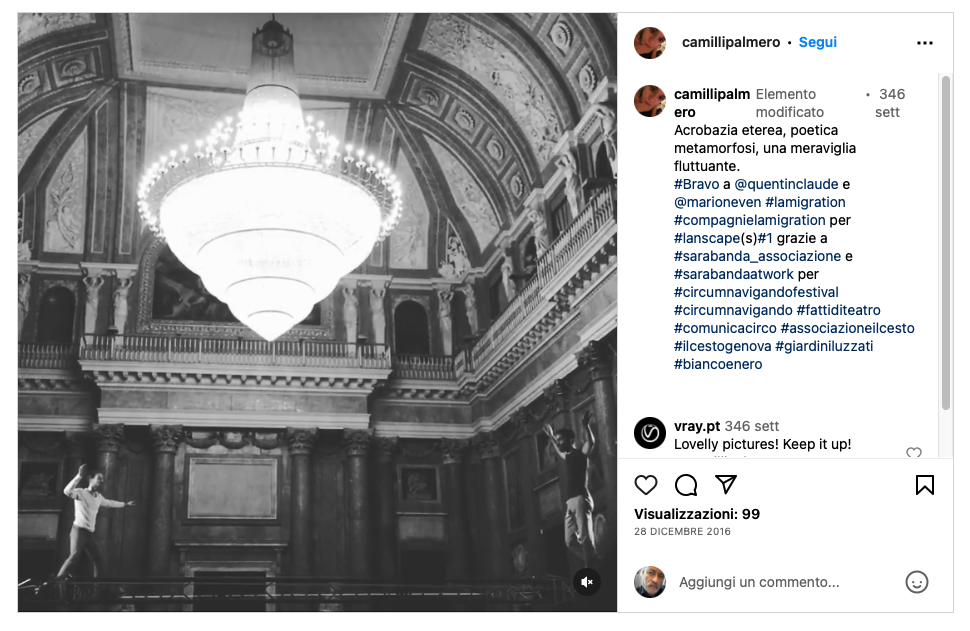This screenshot has height=631, width=970.
Task: Open the #biancoenero hashtag
Action: 718,364
